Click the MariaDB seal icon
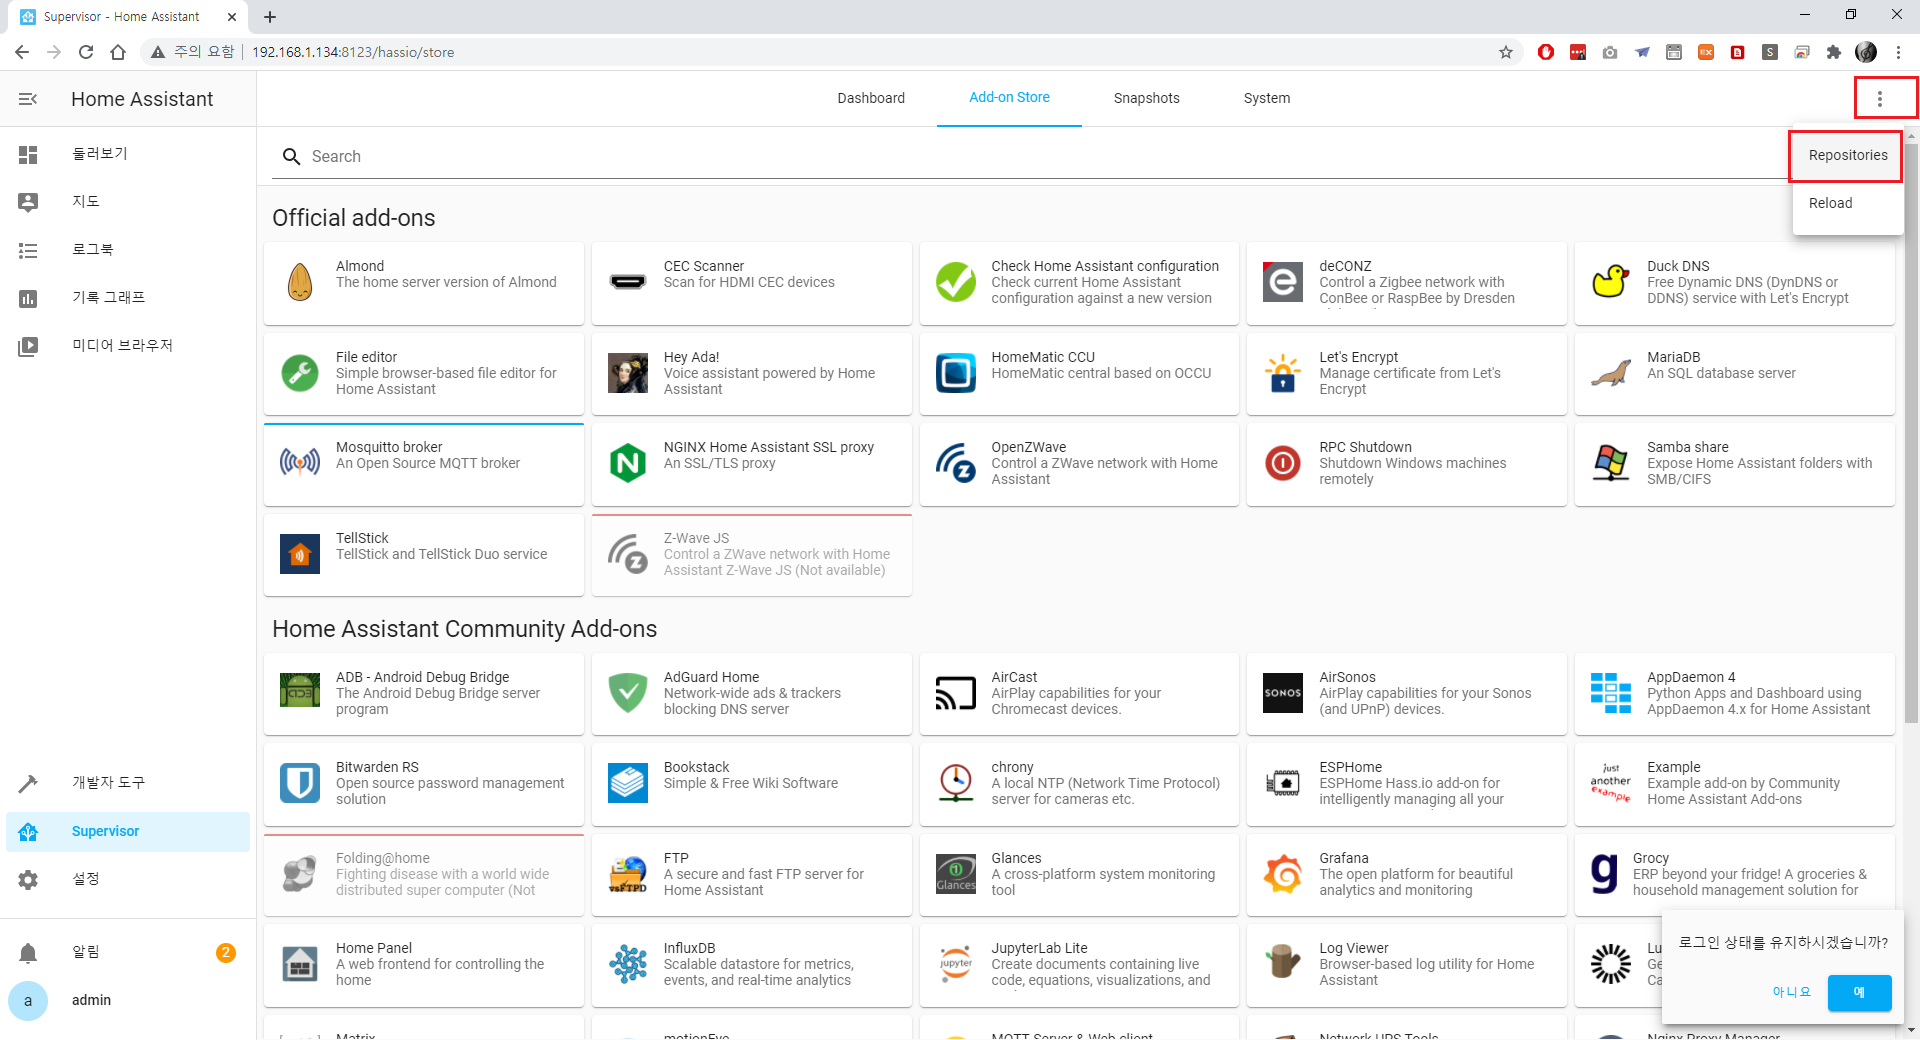Image resolution: width=1920 pixels, height=1040 pixels. click(x=1611, y=373)
